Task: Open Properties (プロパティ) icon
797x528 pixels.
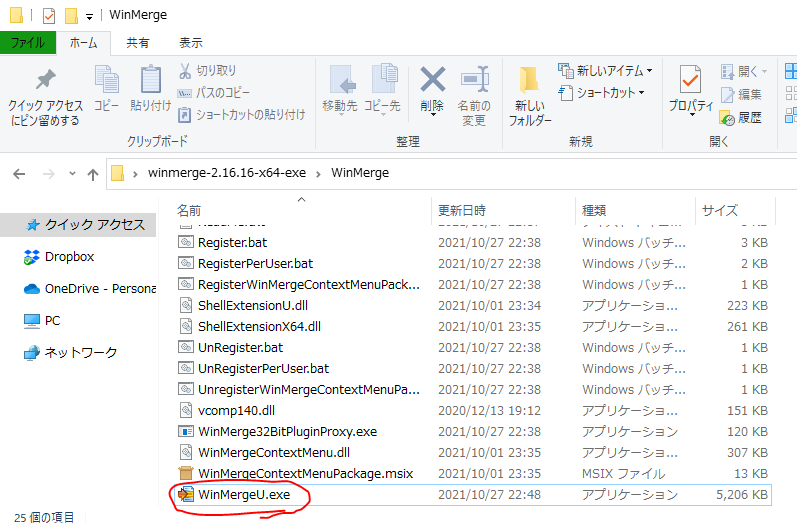Action: pos(691,79)
